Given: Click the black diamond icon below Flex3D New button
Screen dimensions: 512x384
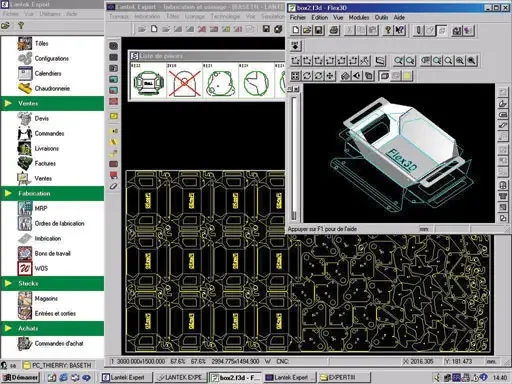Looking at the screenshot, I should pos(295,46).
